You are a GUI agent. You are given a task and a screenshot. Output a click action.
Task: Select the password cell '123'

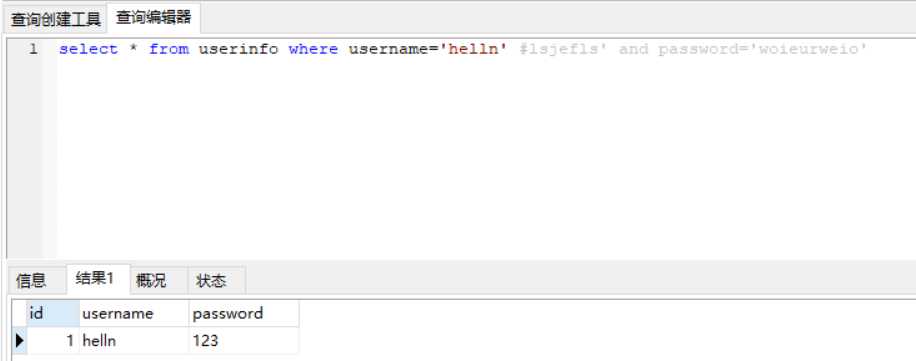tap(244, 340)
